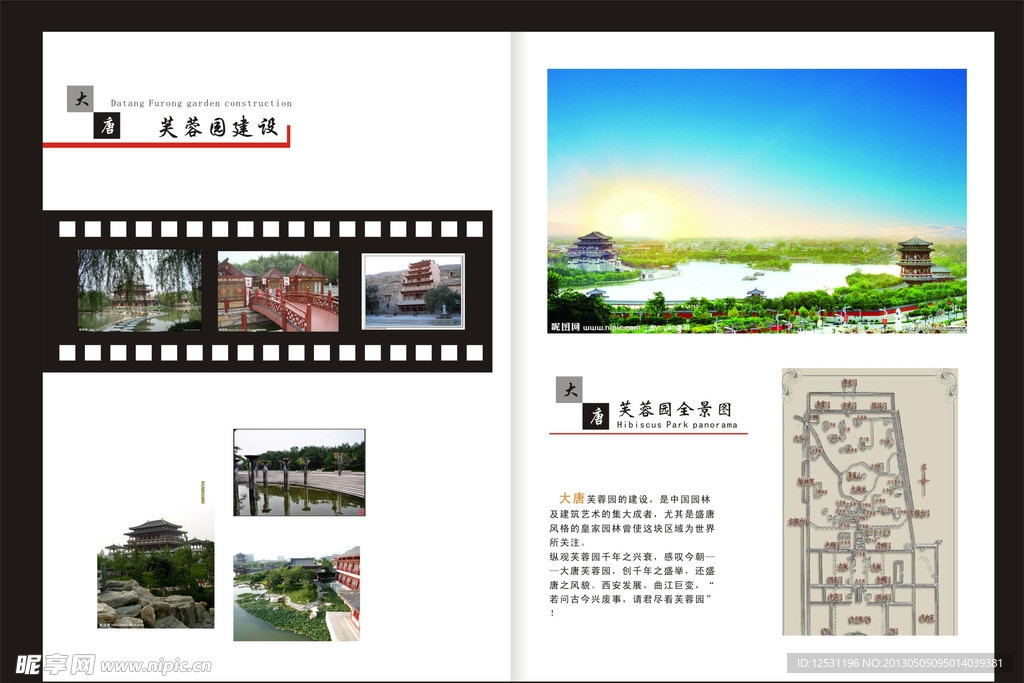Open the large sunset panorama image
Viewport: 1024px width, 683px height.
(756, 200)
